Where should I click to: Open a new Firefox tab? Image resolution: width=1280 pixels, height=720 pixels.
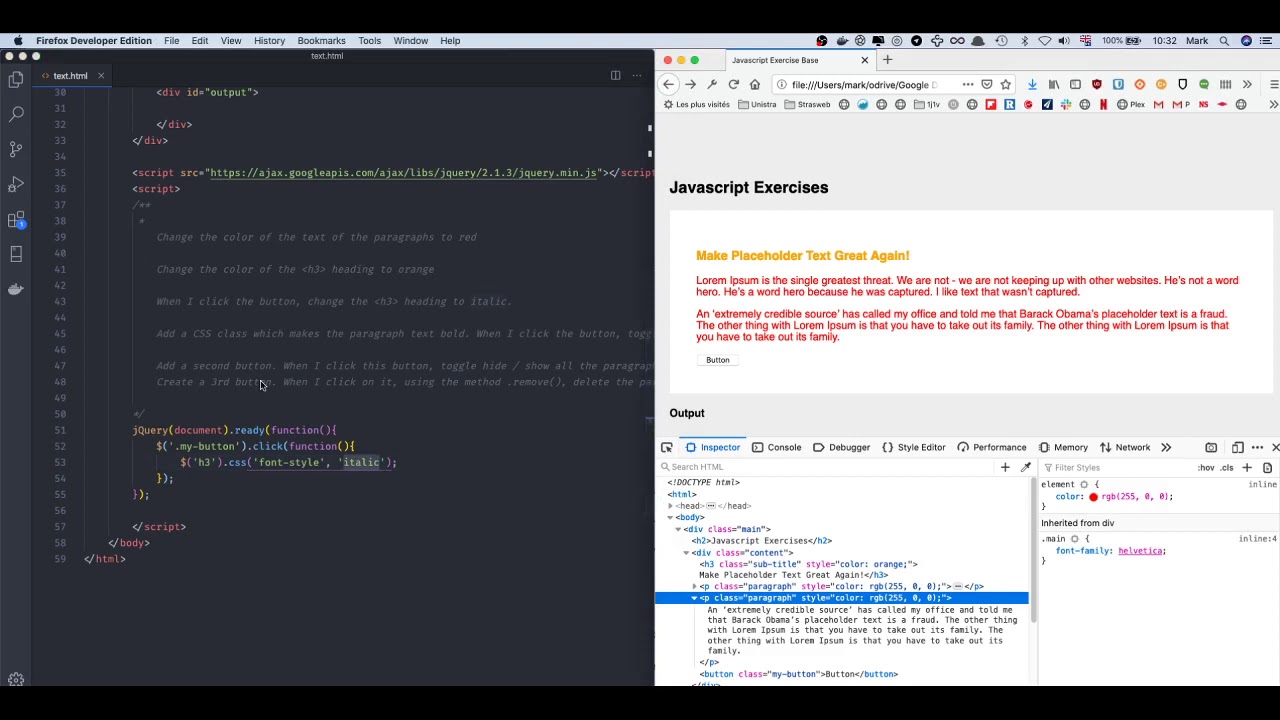pyautogui.click(x=887, y=60)
